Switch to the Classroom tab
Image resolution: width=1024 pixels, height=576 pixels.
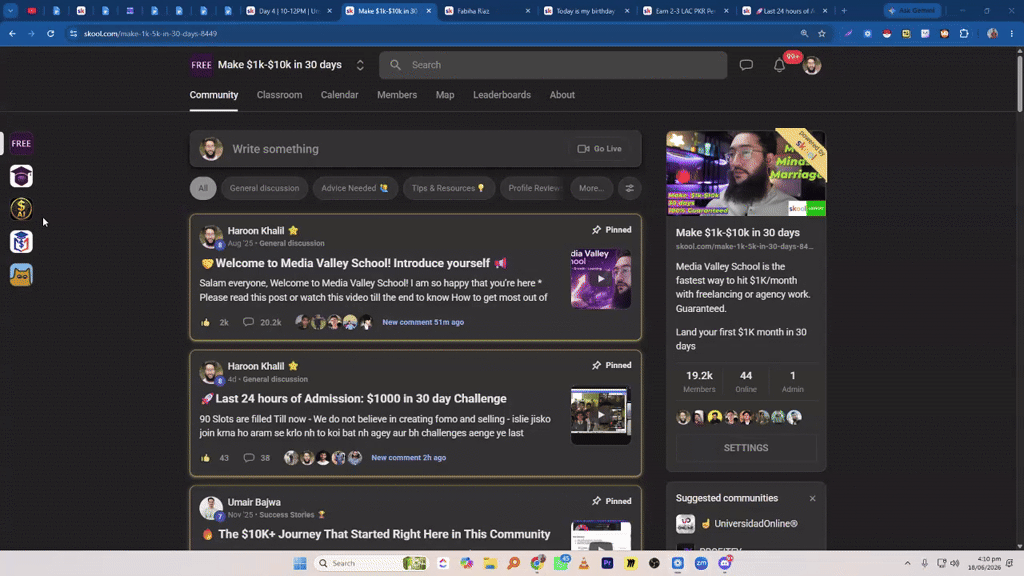[280, 95]
